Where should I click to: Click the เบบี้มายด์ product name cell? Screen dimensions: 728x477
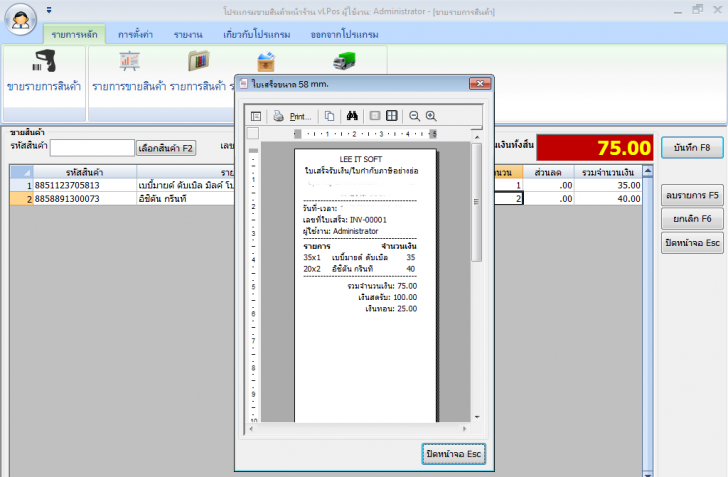point(186,185)
